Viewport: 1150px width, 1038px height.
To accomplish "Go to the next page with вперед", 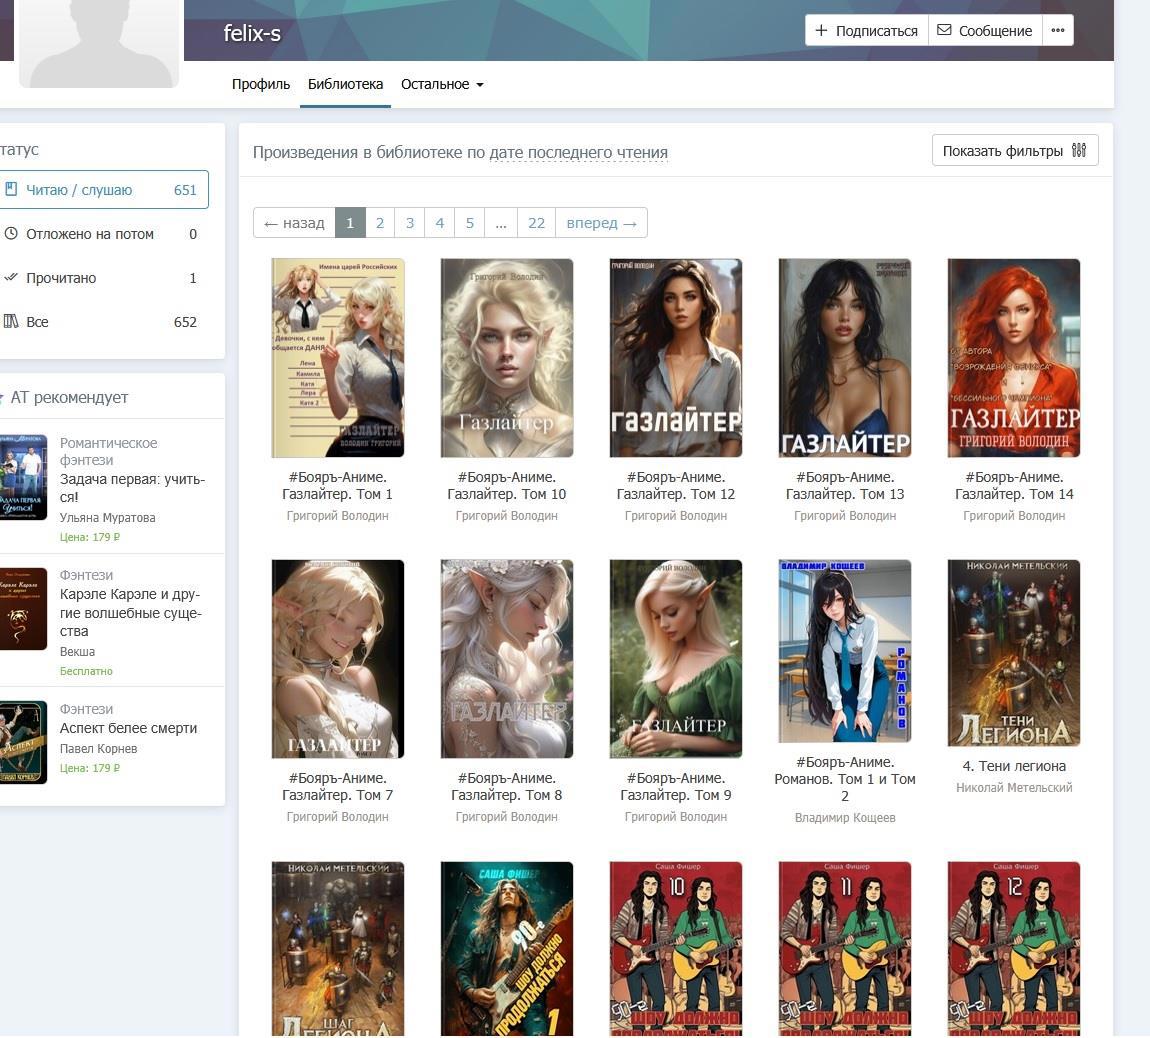I will [x=601, y=223].
